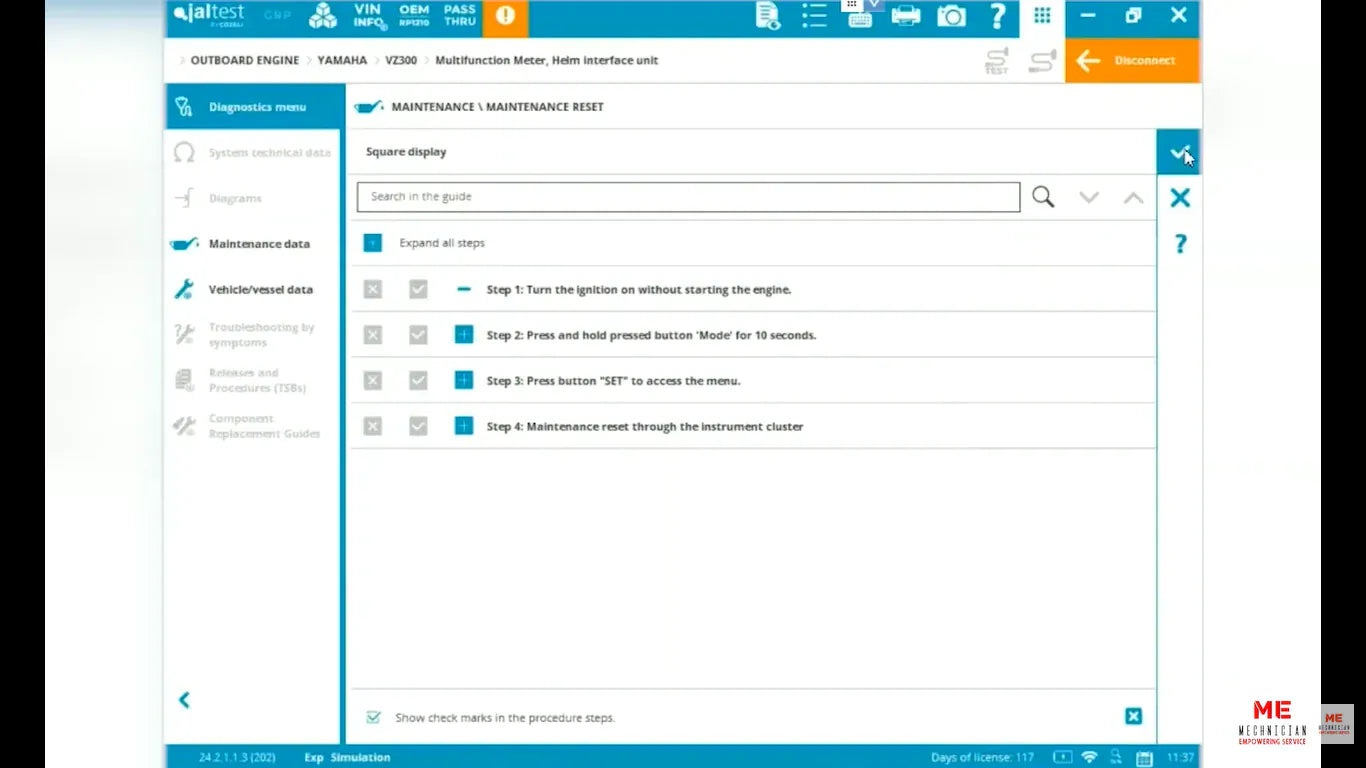Viewport: 1366px width, 768px height.
Task: Open Jaltest help with the question mark icon
Action: [x=997, y=16]
